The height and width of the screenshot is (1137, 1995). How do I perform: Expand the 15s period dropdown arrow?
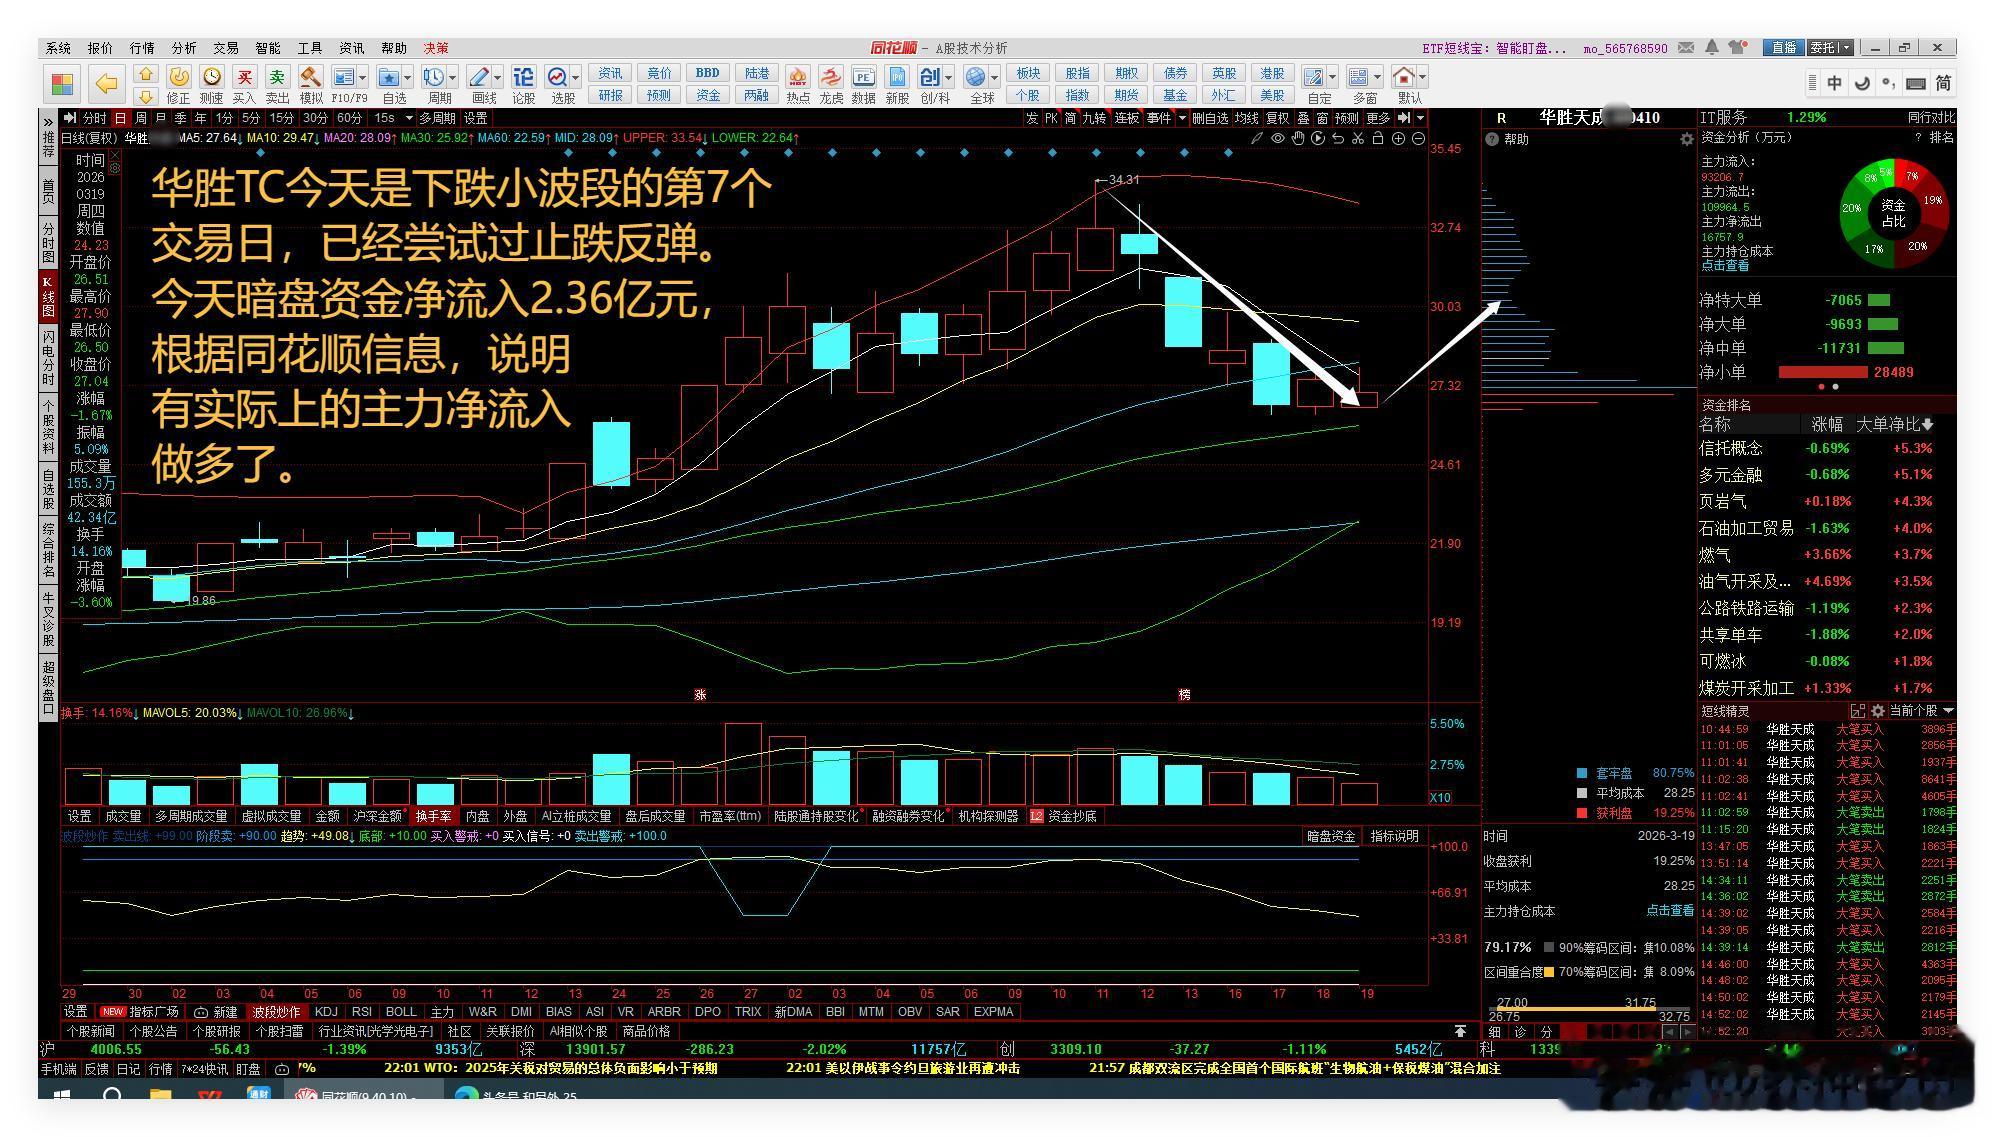pyautogui.click(x=408, y=118)
